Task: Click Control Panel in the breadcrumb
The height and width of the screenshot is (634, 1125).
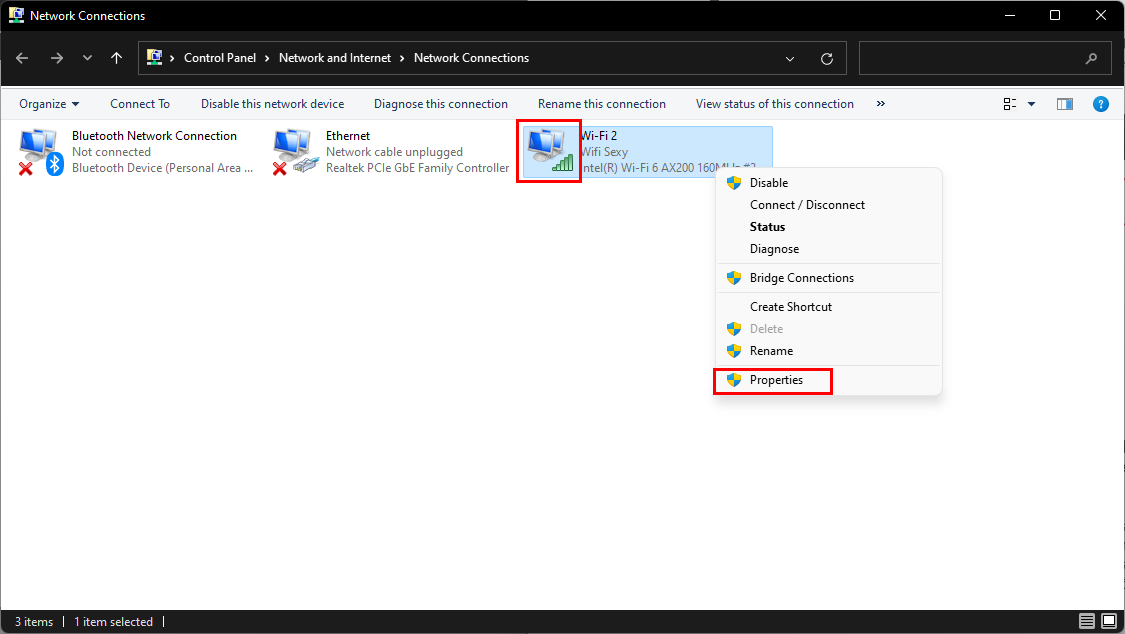Action: click(x=220, y=58)
